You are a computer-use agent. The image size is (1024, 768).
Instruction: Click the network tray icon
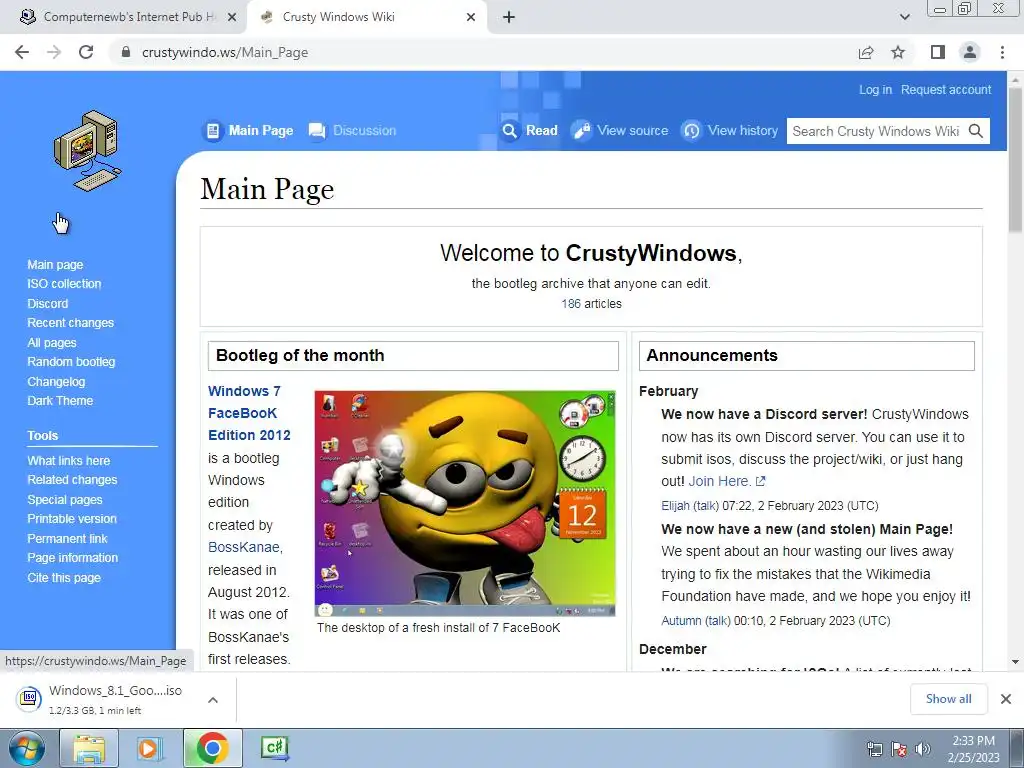click(874, 749)
